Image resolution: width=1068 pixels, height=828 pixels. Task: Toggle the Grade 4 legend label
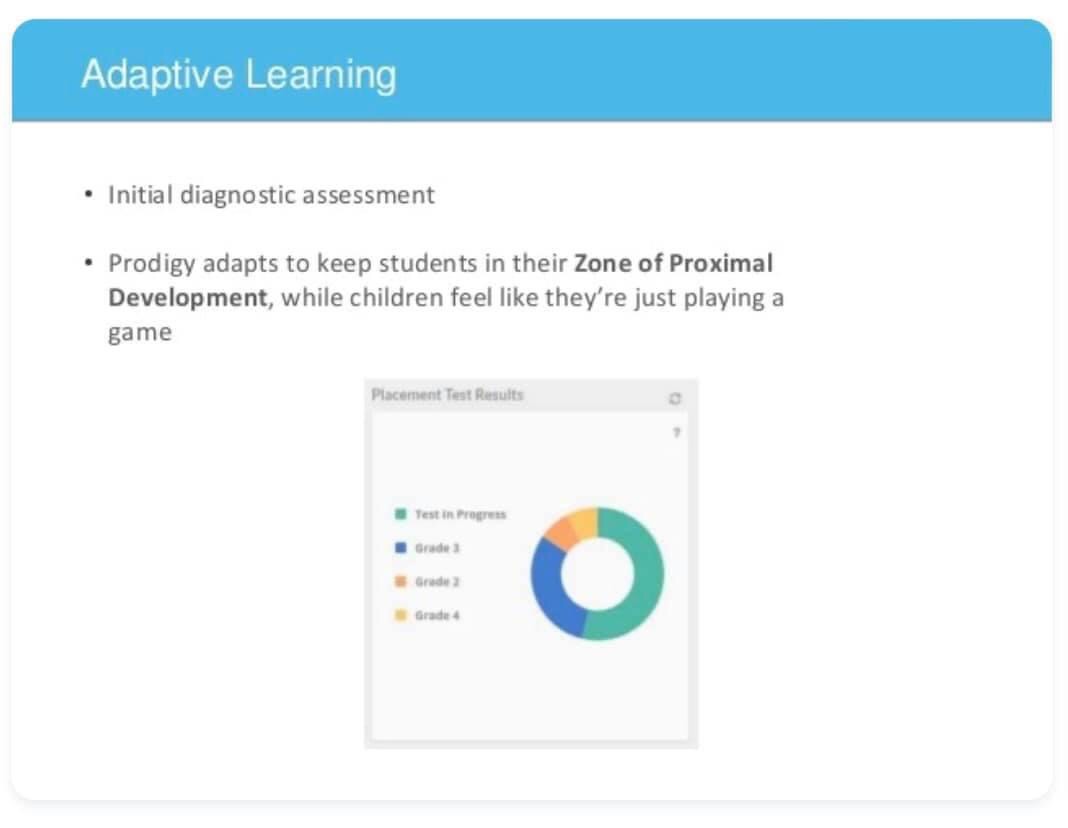tap(437, 615)
